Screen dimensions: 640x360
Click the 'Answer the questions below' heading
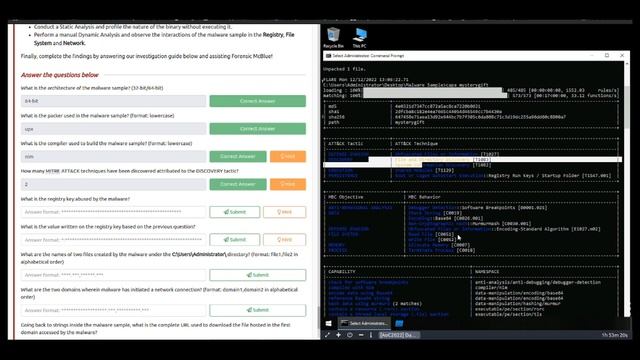pyautogui.click(x=60, y=75)
